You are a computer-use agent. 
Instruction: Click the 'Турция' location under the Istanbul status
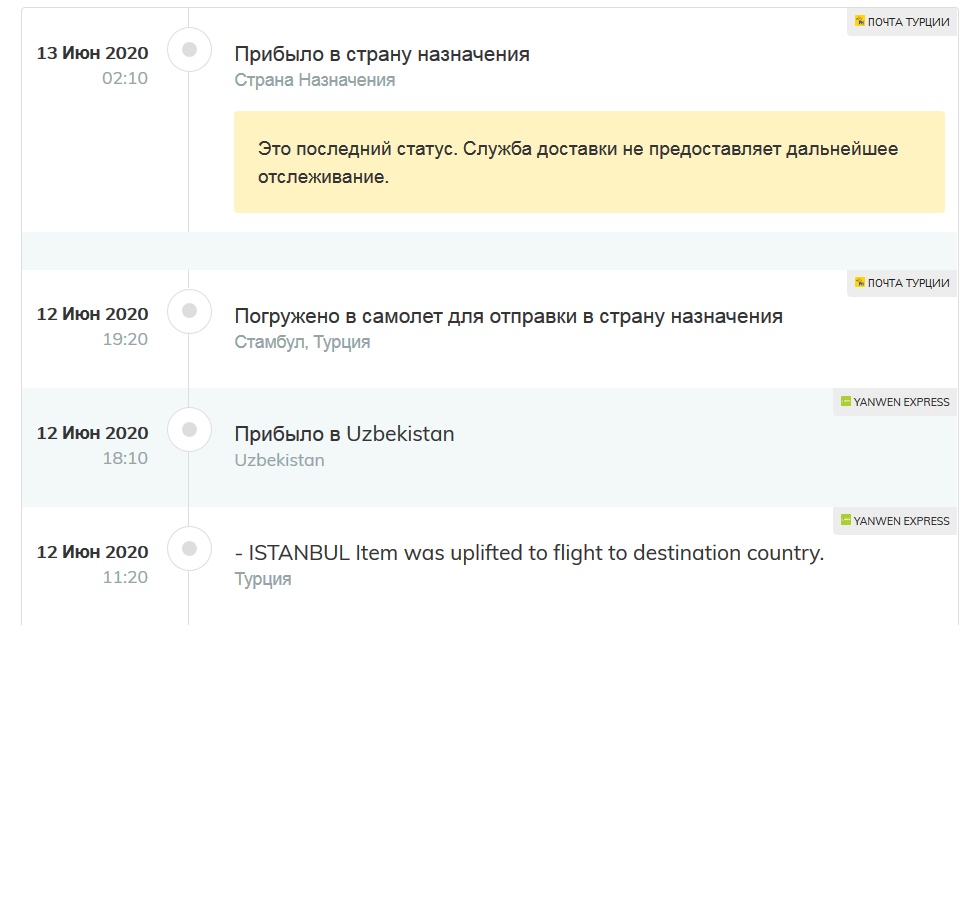point(262,579)
